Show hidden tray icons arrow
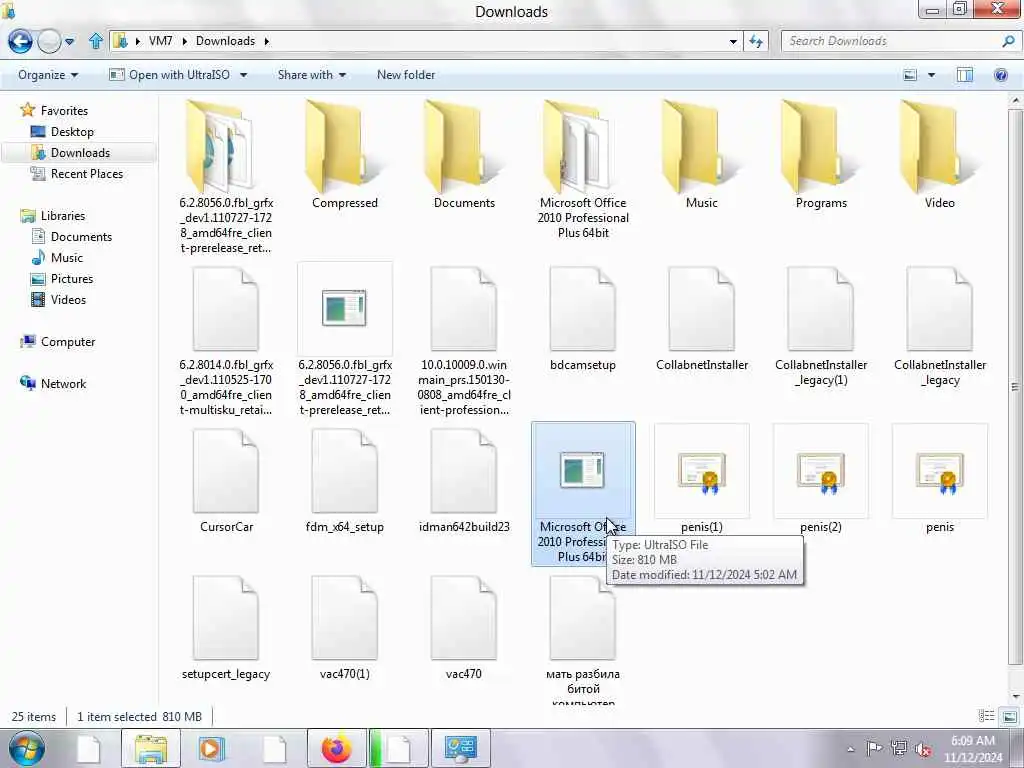Screen dimensions: 1024x768 (850, 749)
